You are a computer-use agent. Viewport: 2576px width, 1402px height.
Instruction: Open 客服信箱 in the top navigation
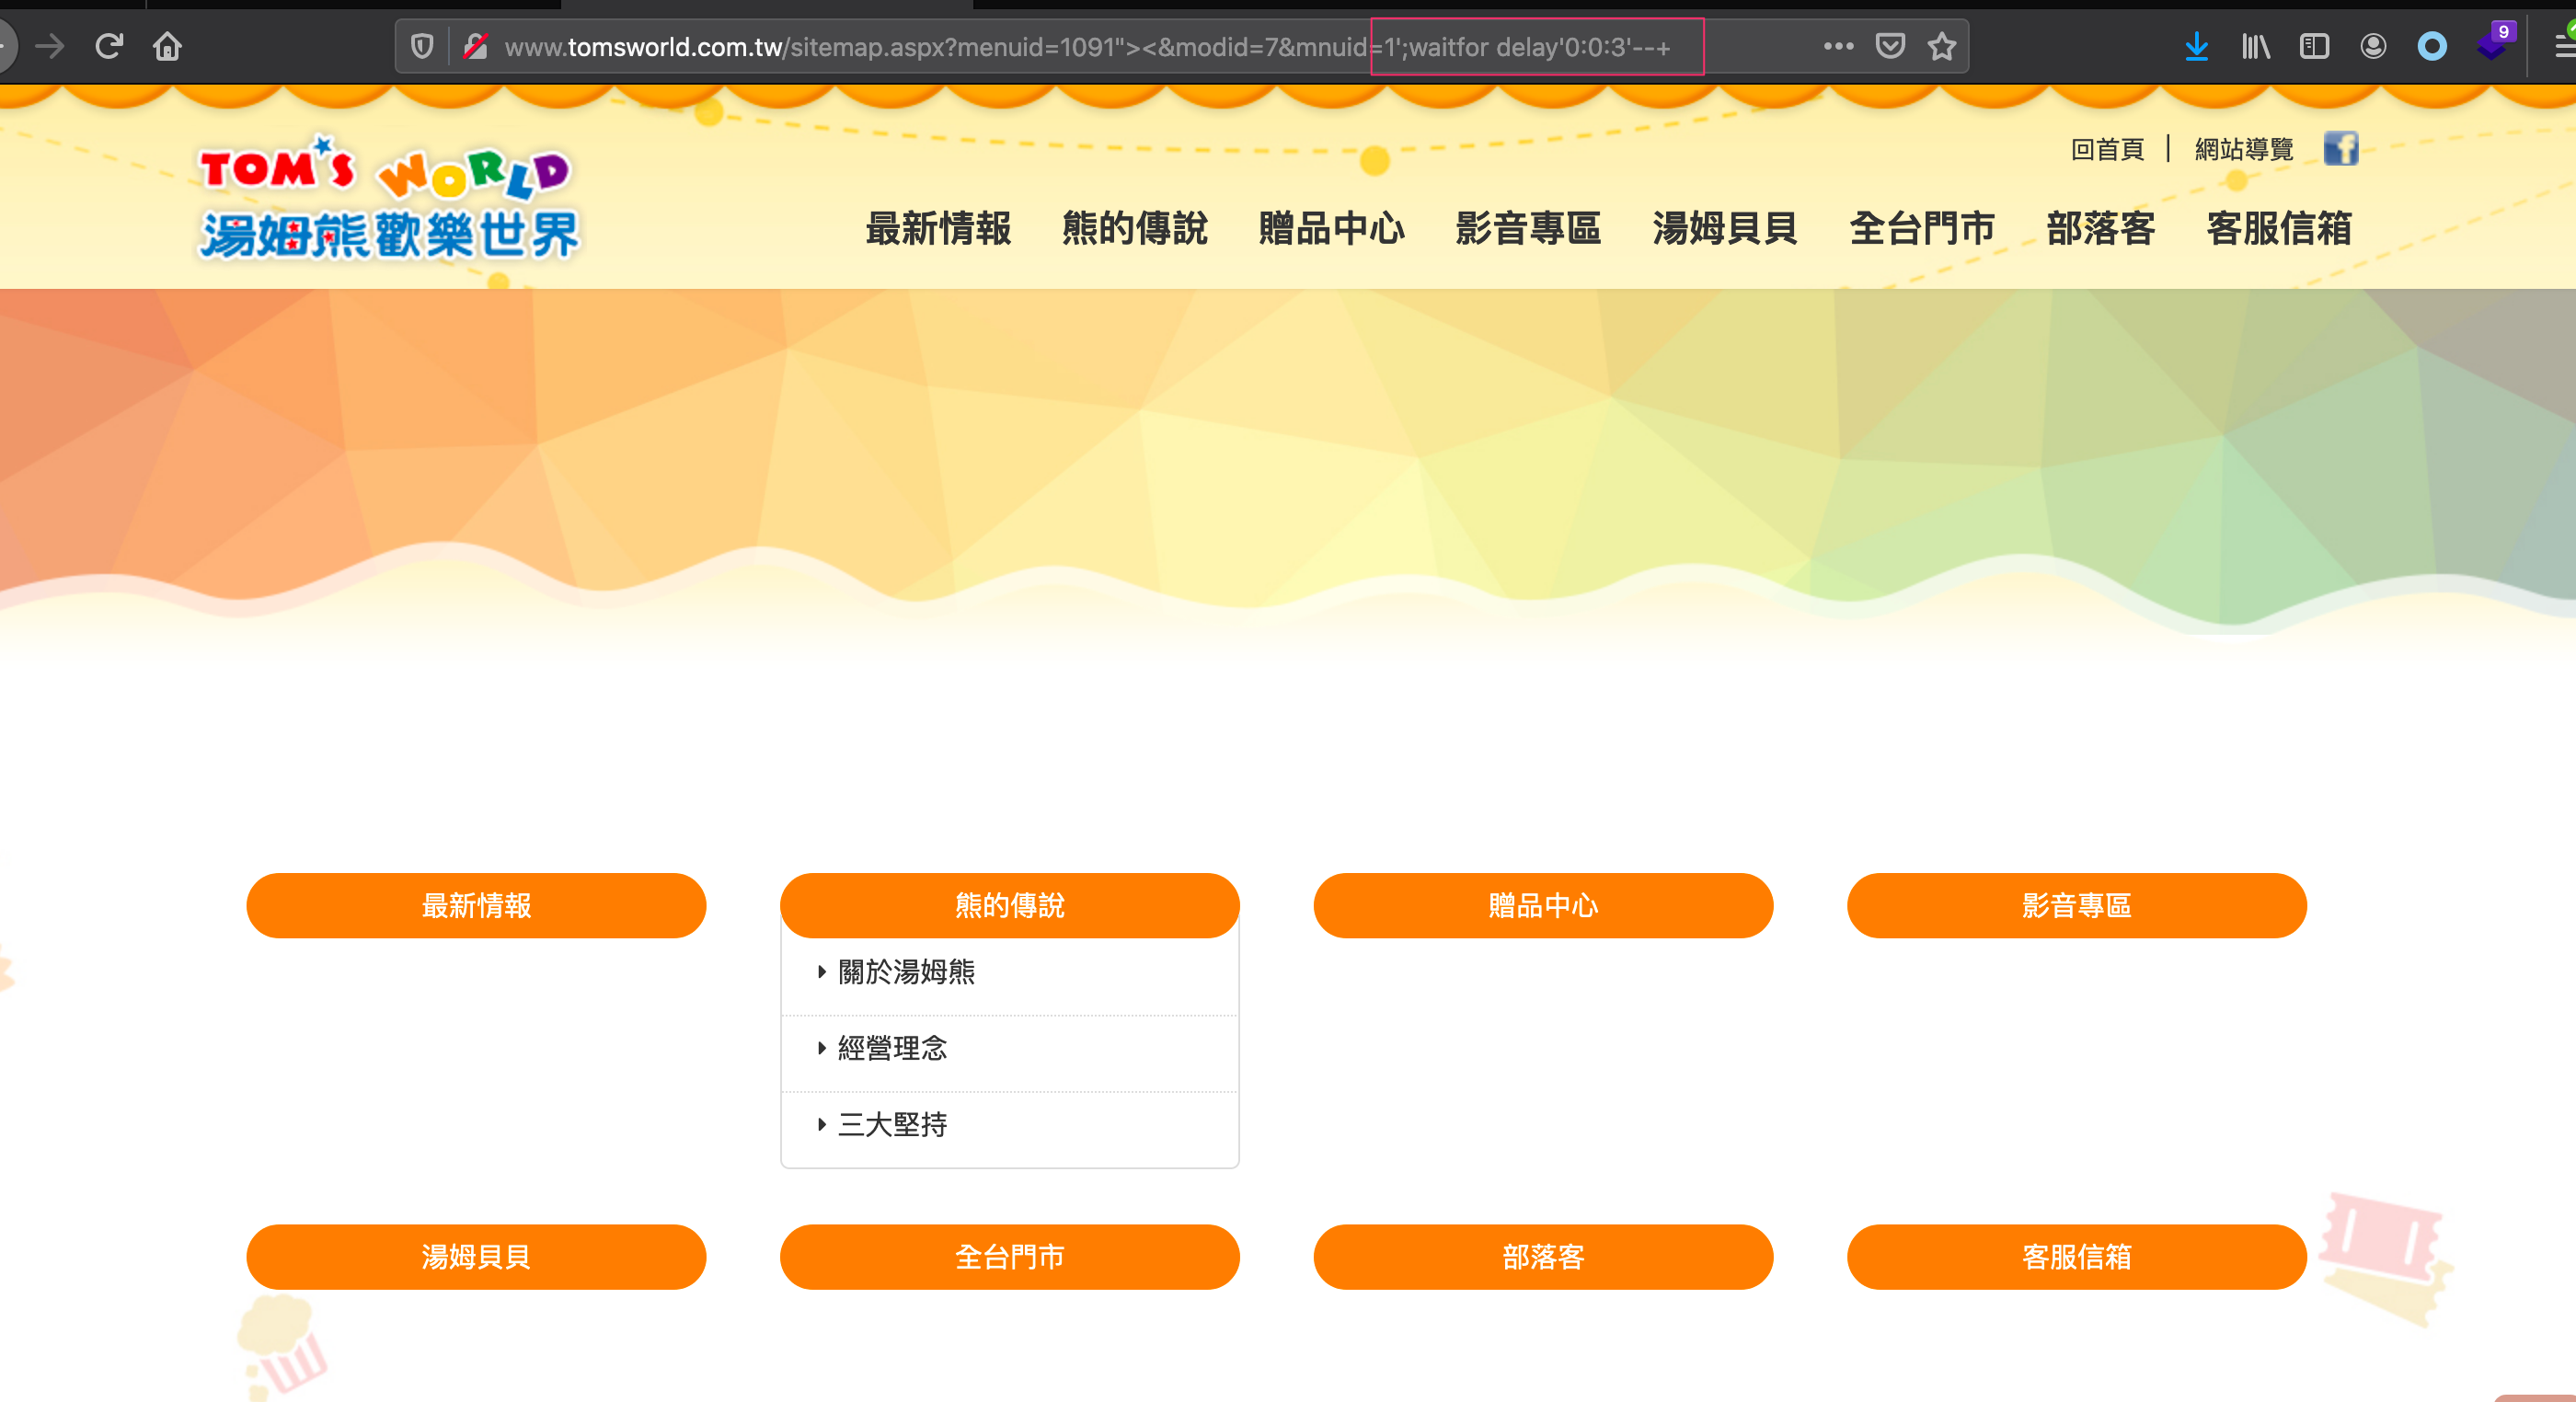click(x=2279, y=229)
